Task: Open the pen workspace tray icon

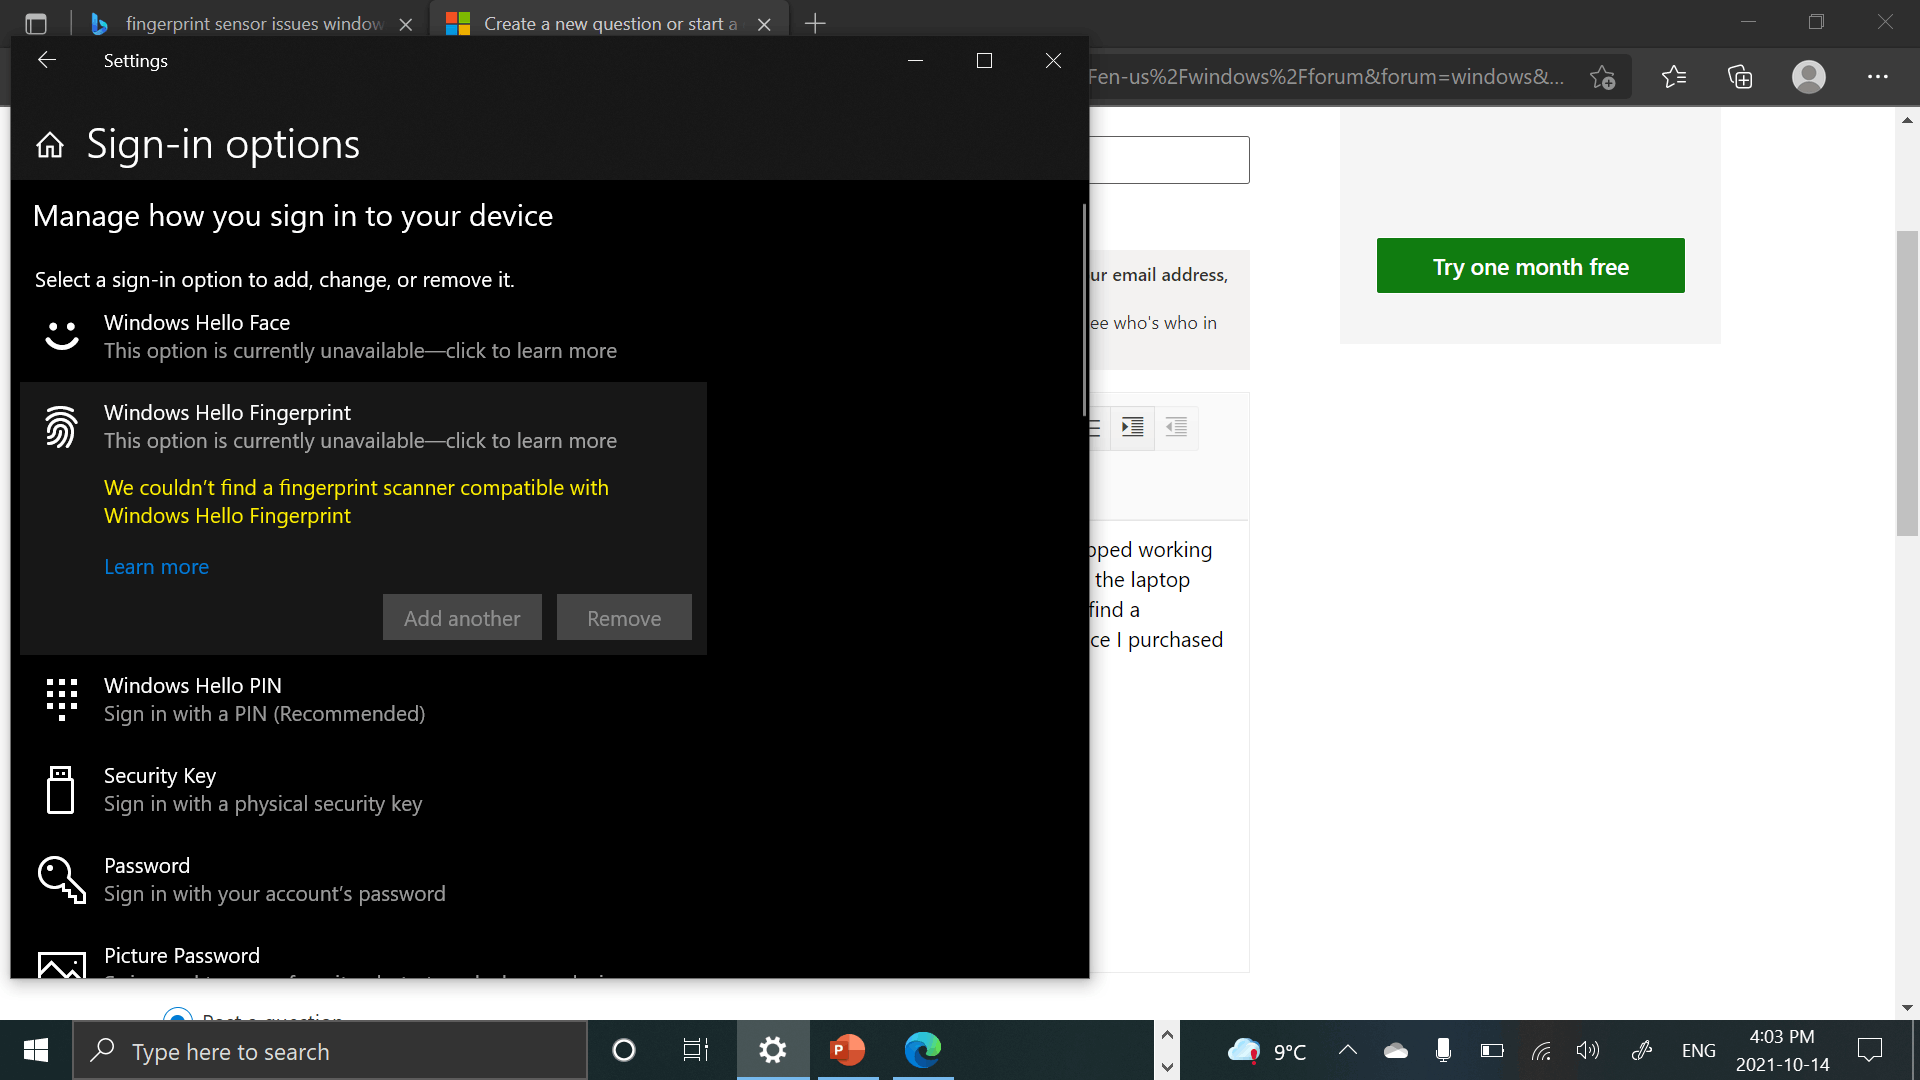Action: pos(1641,1051)
